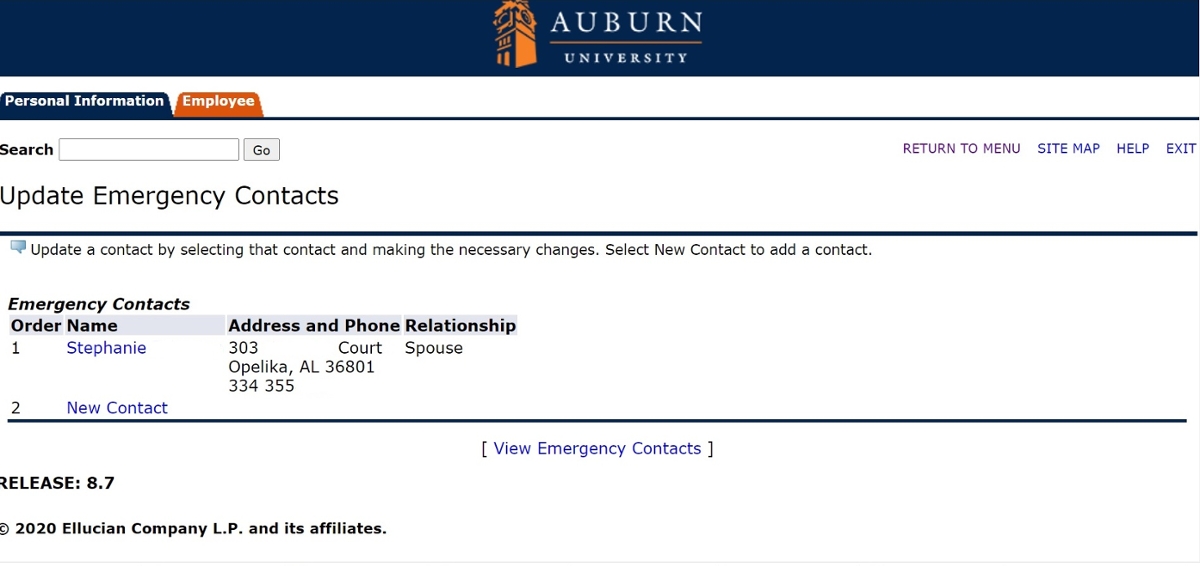1200x566 pixels.
Task: Open View Emergency Contacts link
Action: pos(597,449)
